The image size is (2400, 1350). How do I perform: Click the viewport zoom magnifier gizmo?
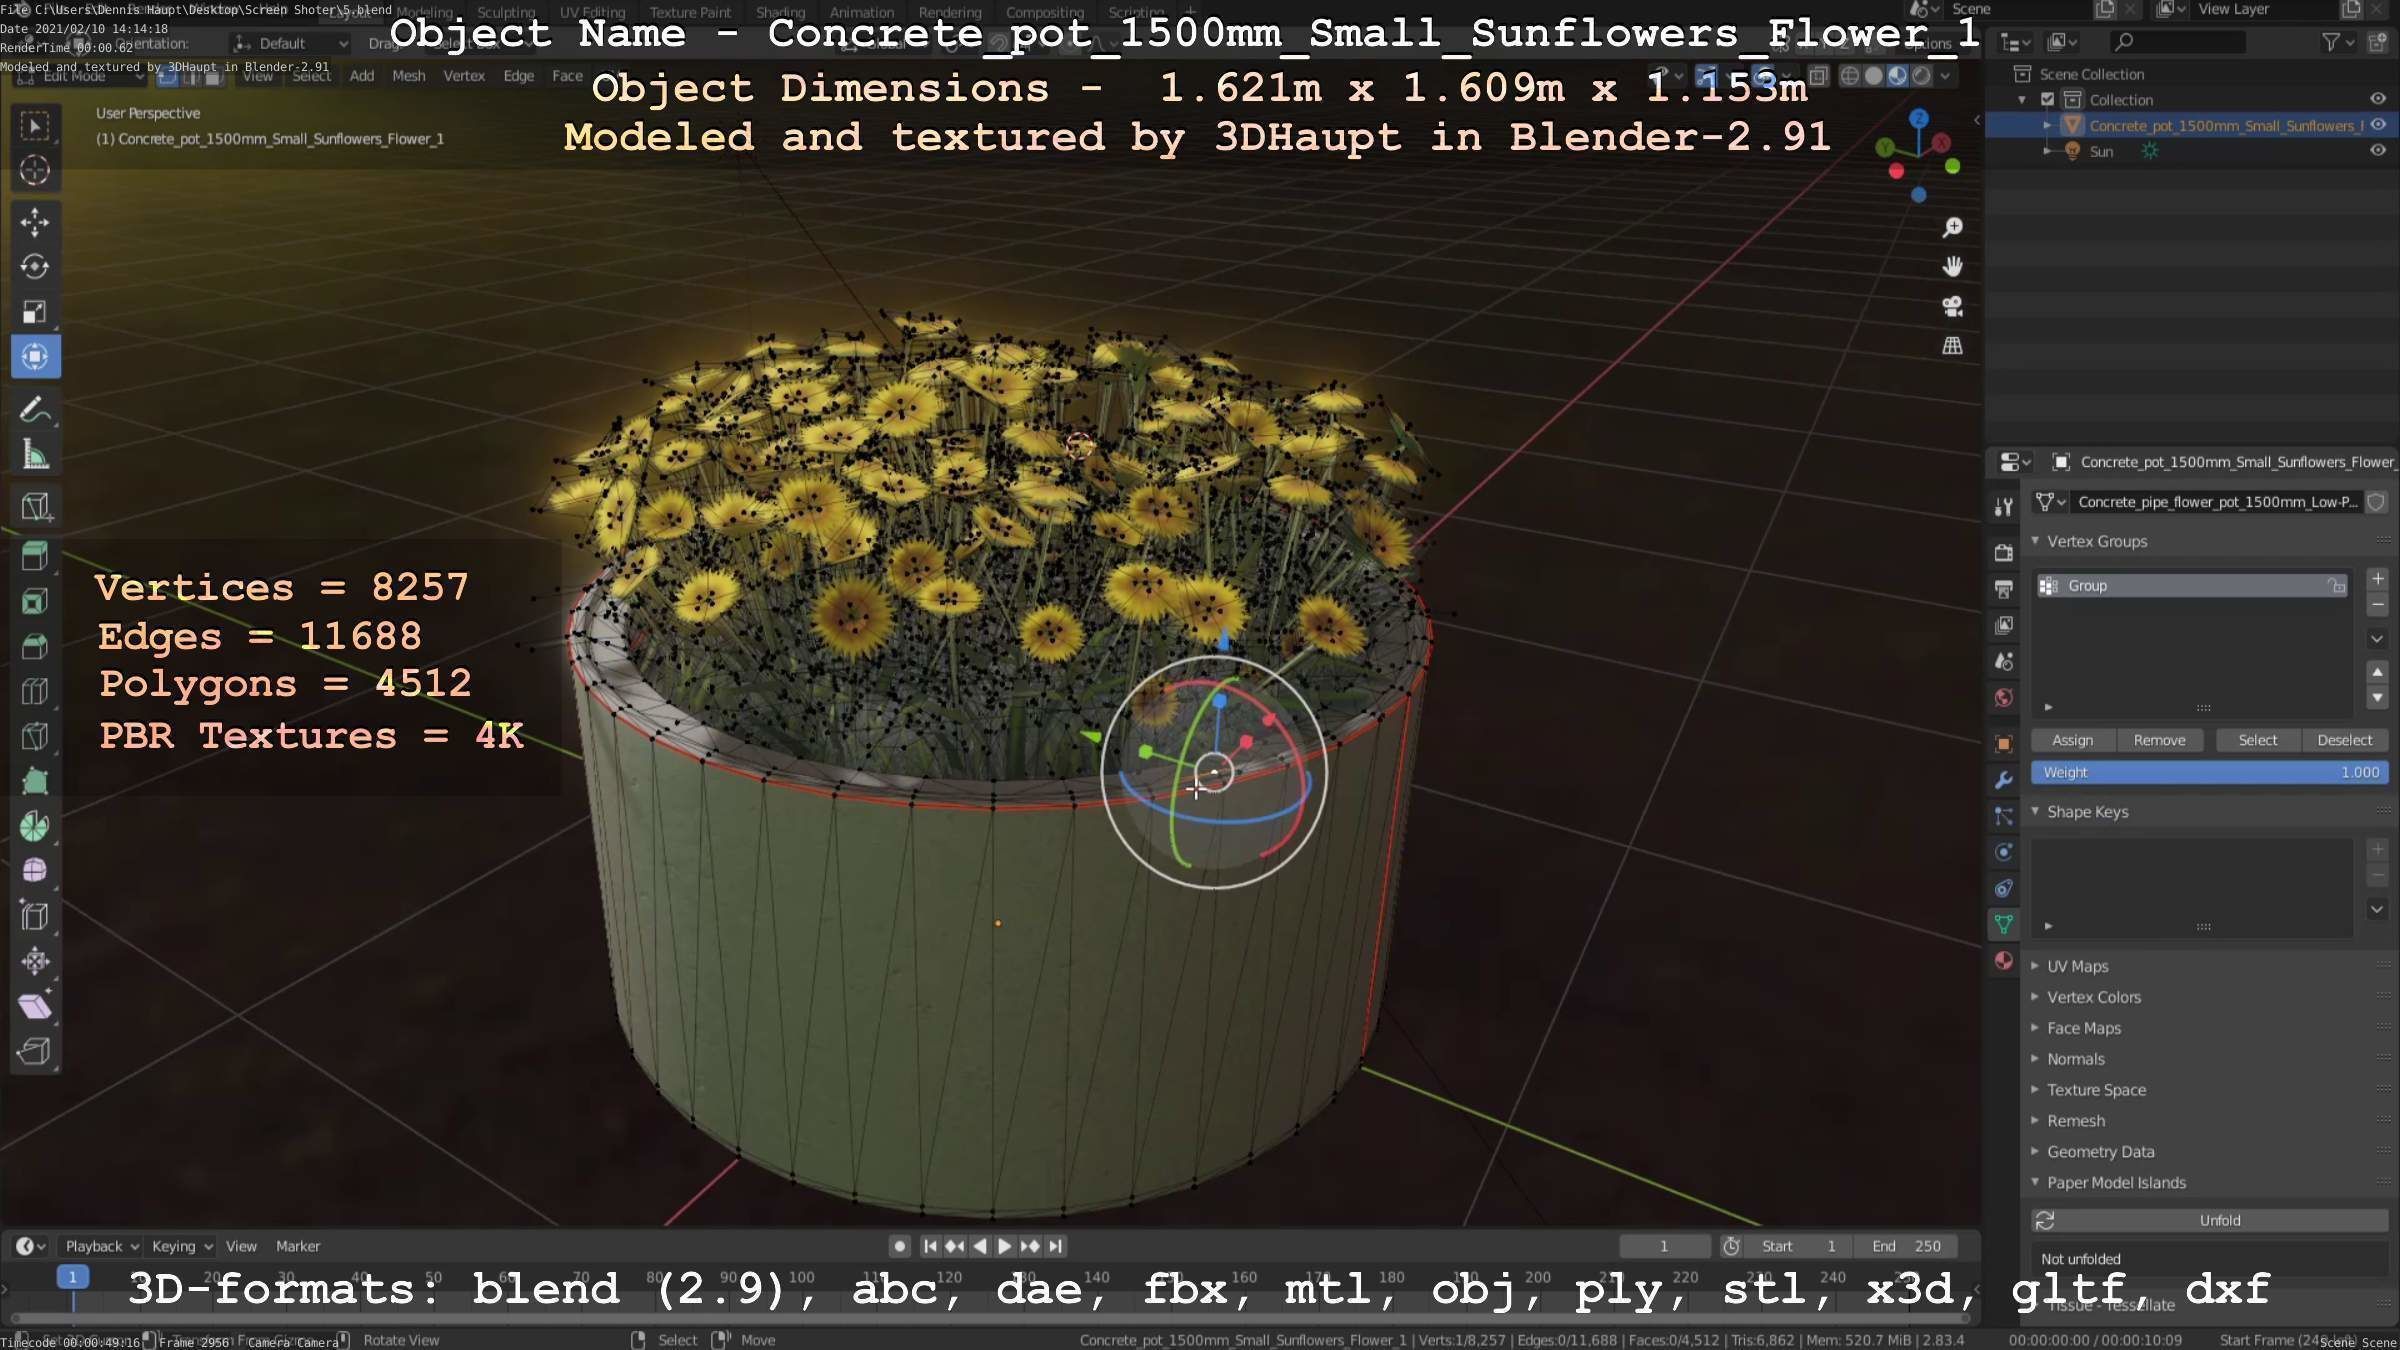(x=1952, y=228)
